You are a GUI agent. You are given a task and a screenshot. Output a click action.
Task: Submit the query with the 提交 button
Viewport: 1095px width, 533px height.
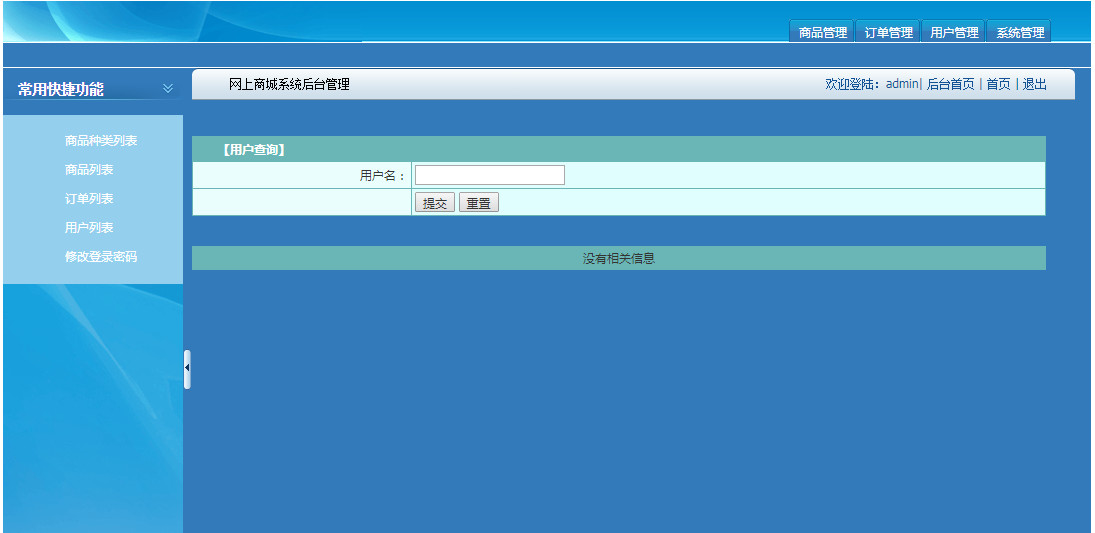click(x=435, y=203)
